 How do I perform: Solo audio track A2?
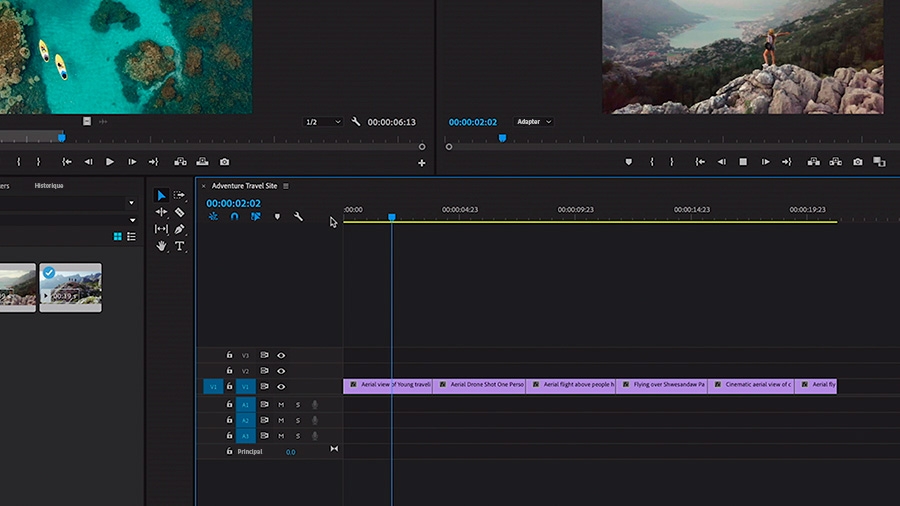point(297,420)
